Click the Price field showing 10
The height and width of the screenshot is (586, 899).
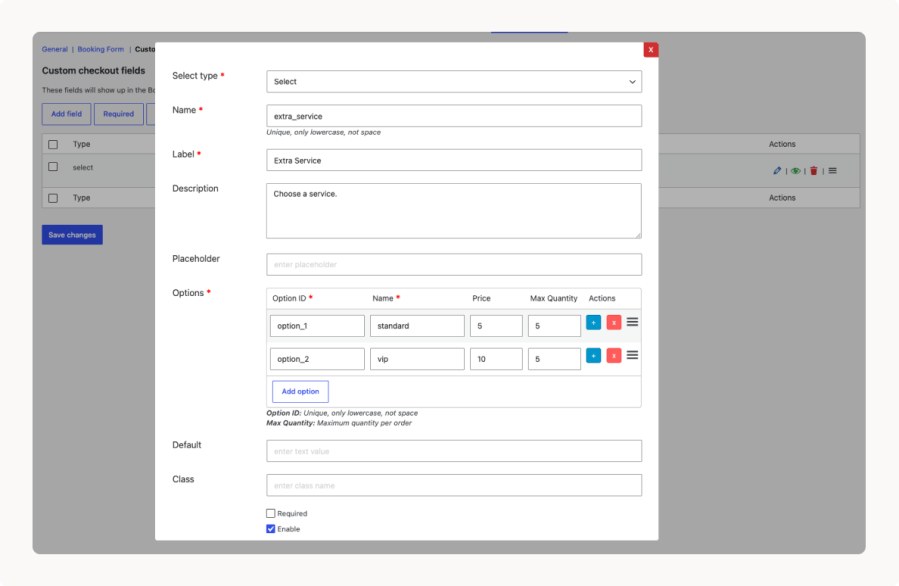(496, 359)
